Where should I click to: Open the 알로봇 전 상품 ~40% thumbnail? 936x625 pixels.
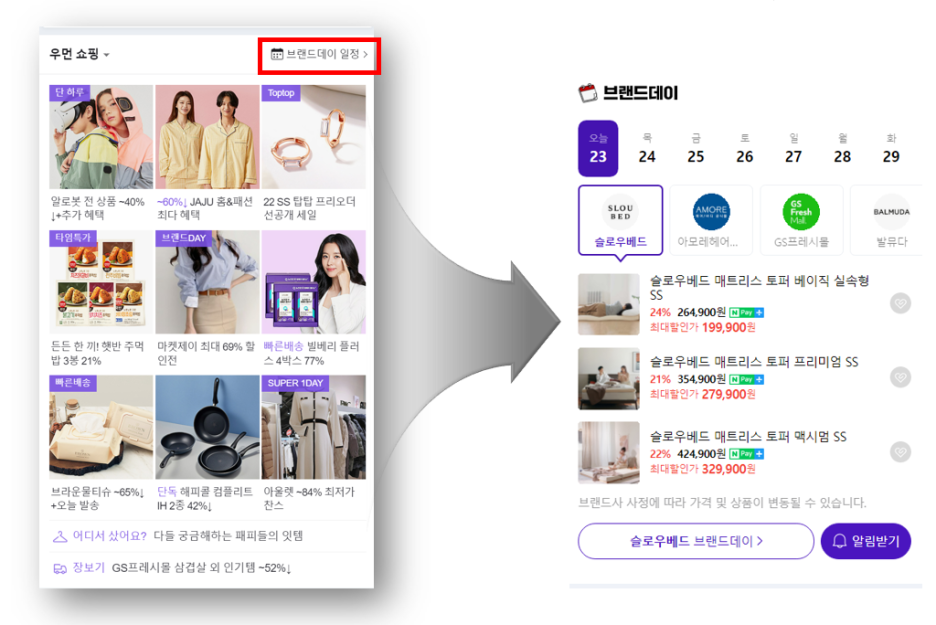101,137
